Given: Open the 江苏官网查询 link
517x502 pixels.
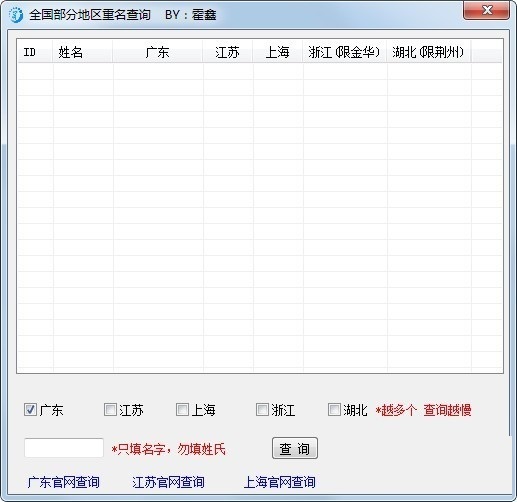Looking at the screenshot, I should 168,482.
